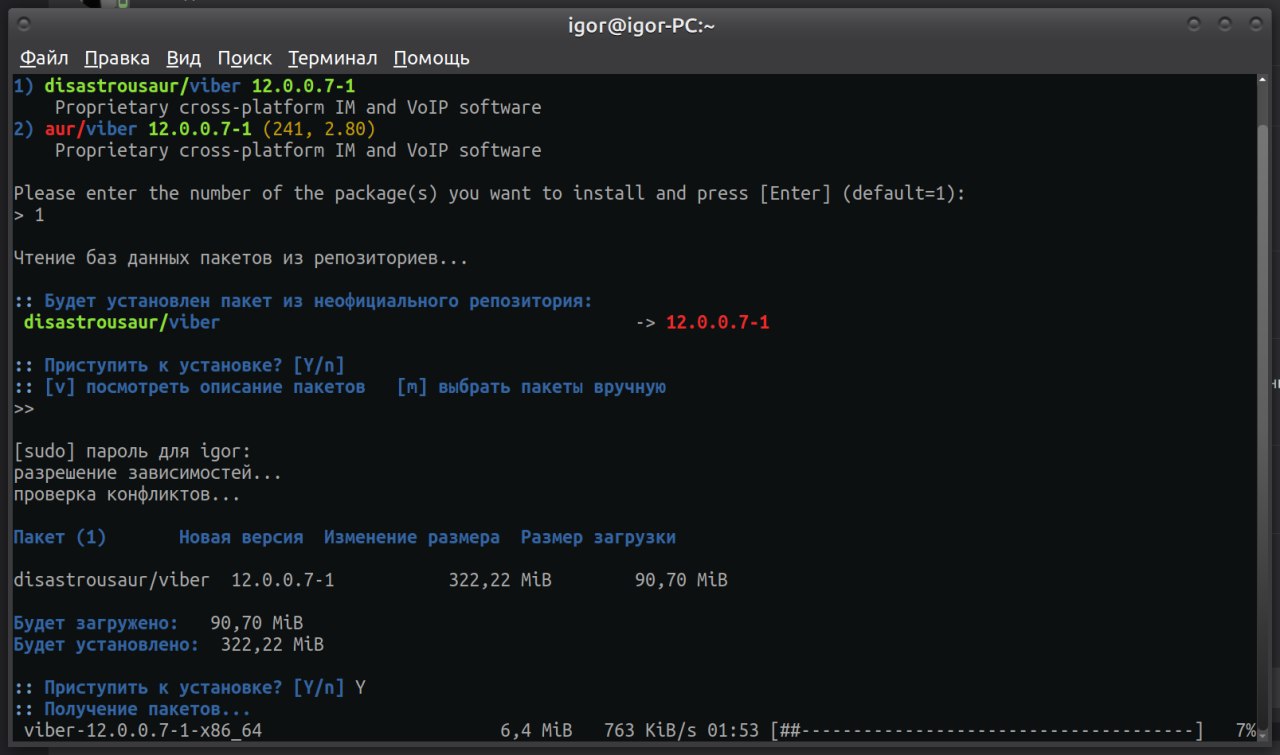Open the Файл menu
Screen dimensions: 1280x755
(43, 58)
